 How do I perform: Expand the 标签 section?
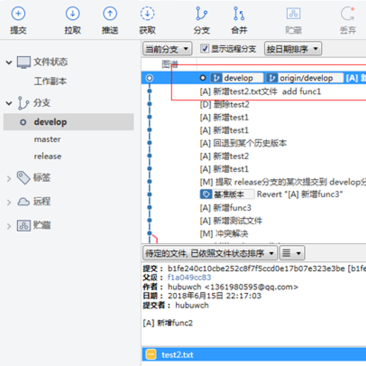9,178
